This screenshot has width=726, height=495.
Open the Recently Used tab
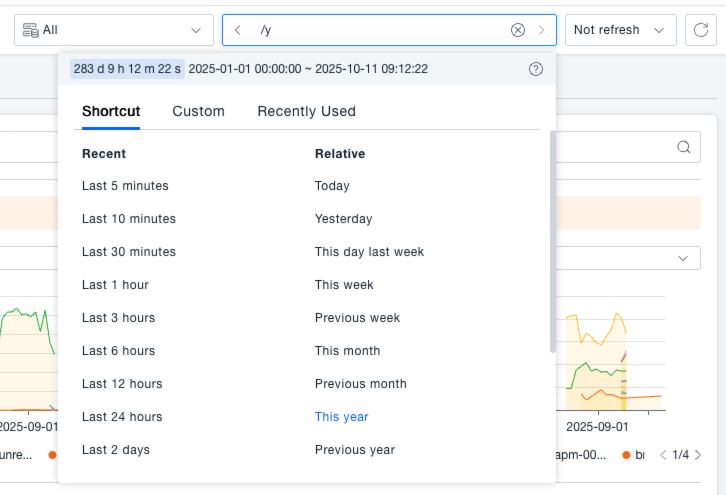pos(306,111)
